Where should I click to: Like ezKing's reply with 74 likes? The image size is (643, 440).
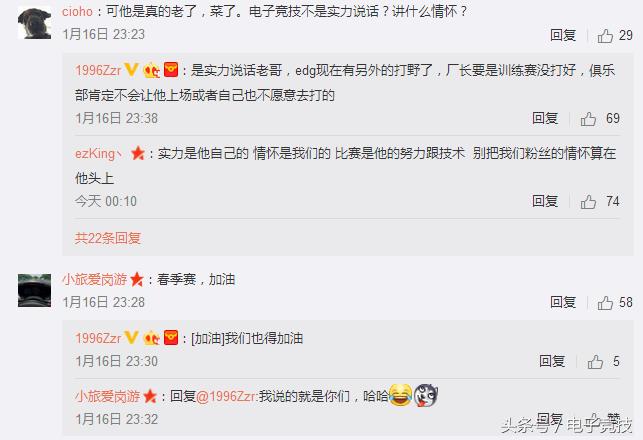[588, 201]
